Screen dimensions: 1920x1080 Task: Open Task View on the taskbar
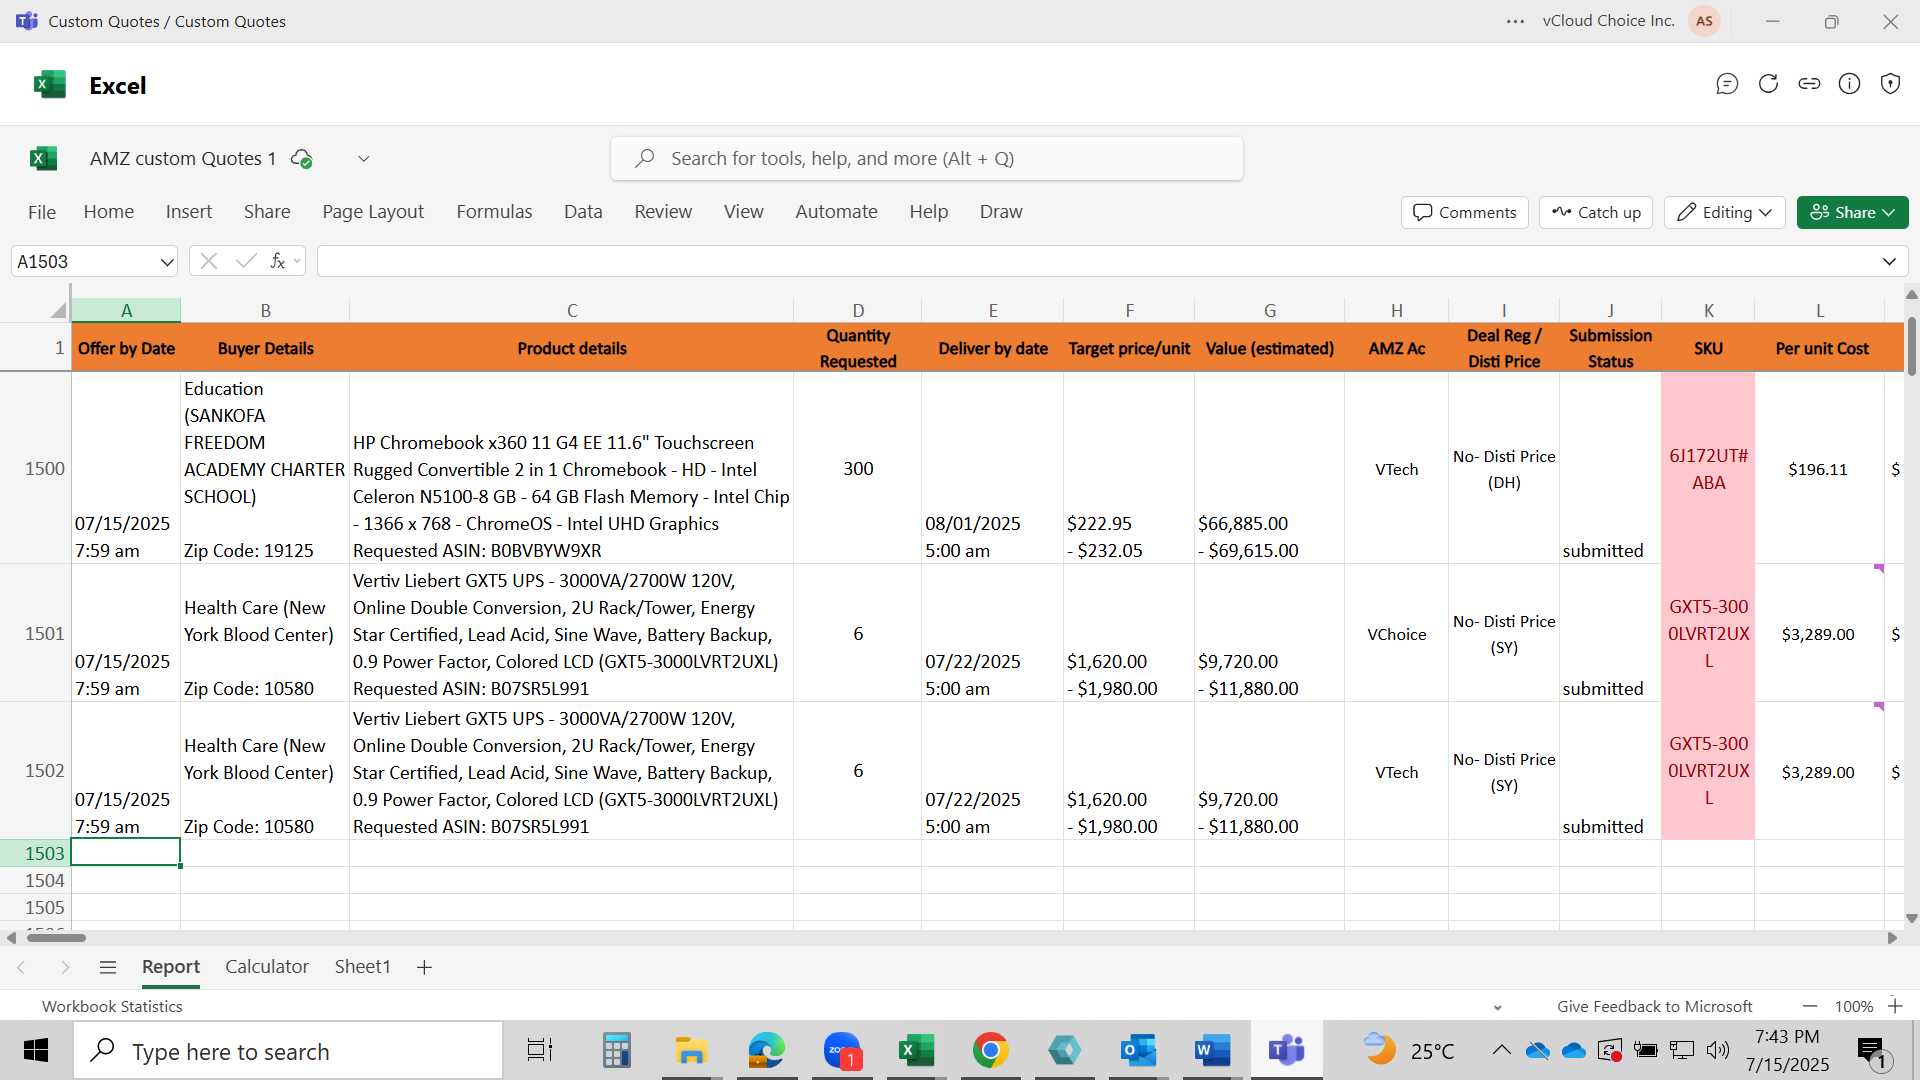click(540, 1051)
